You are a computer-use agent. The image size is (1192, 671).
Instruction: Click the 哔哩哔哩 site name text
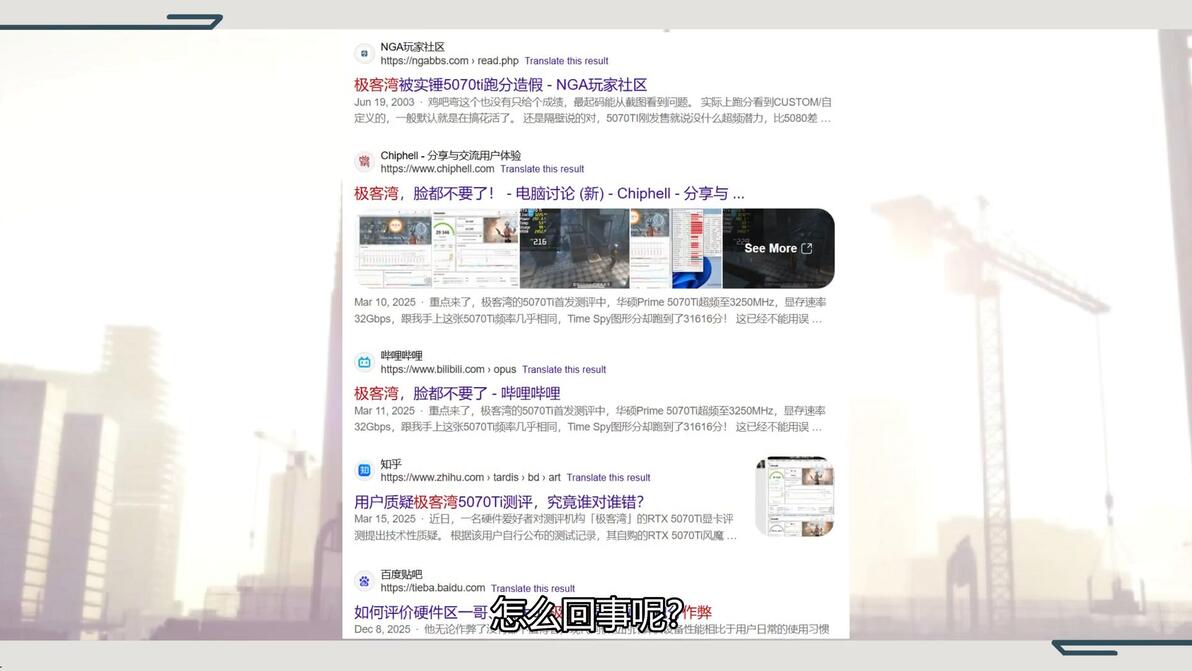(401, 356)
